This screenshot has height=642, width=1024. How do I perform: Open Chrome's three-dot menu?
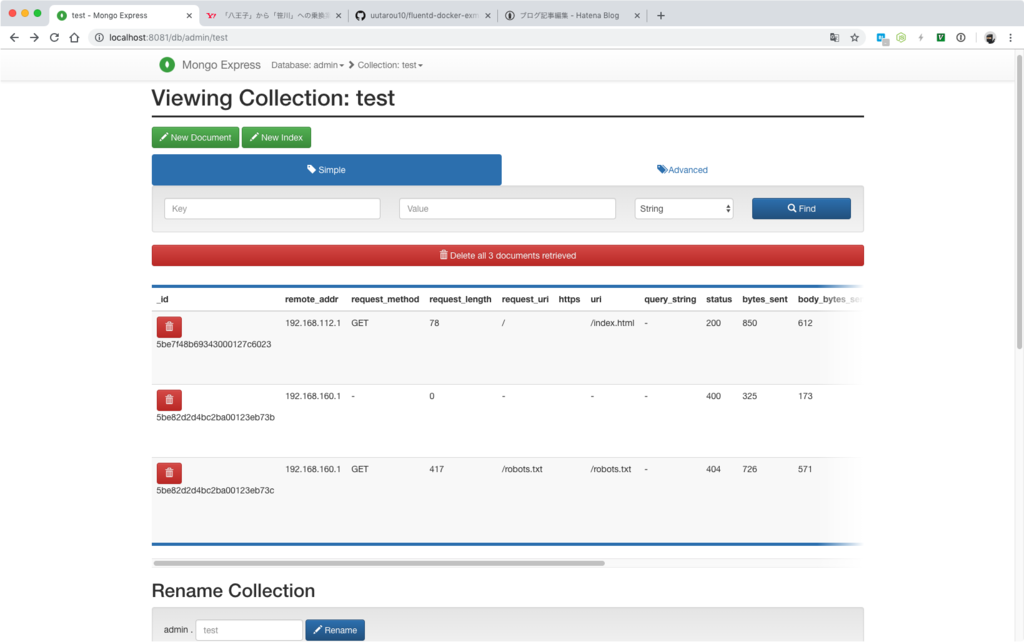click(x=1010, y=37)
